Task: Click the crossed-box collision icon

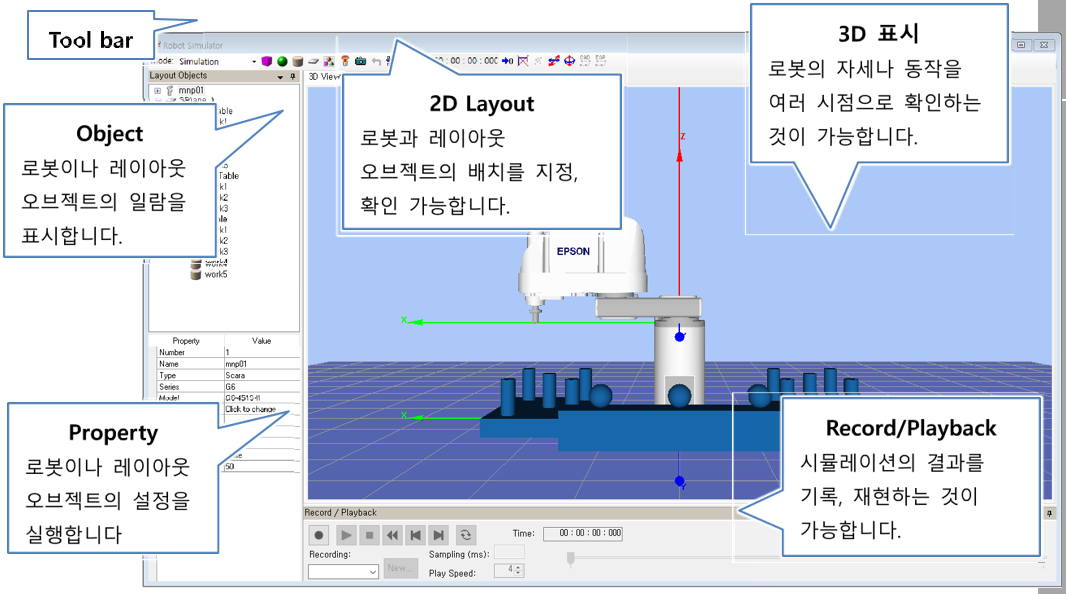Action: coord(523,60)
